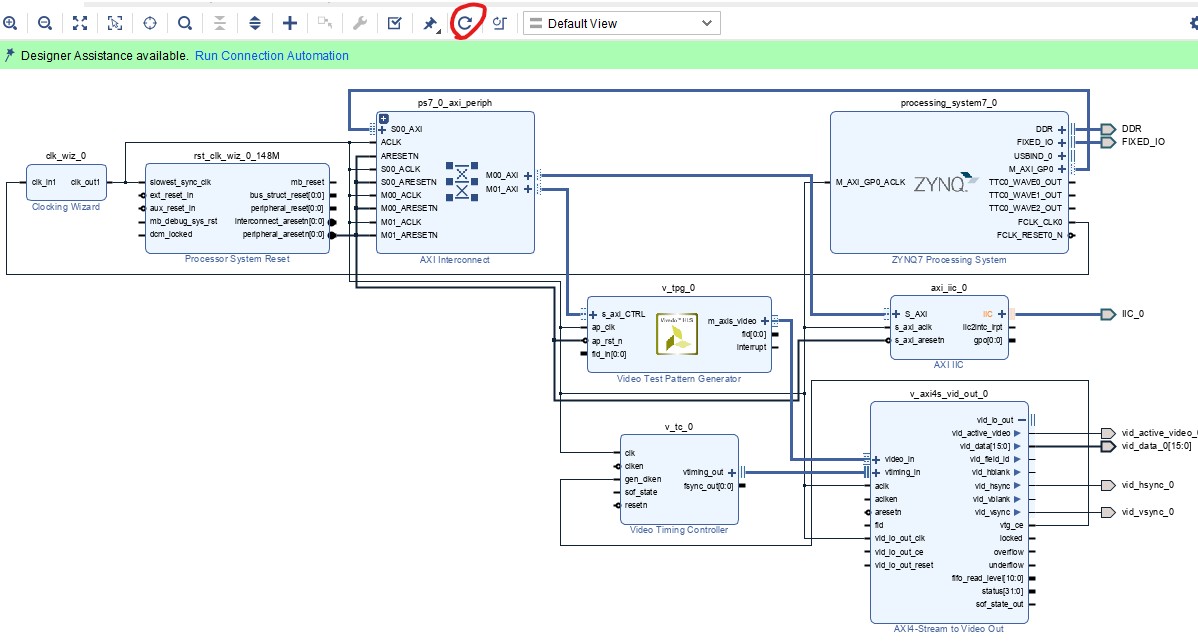
Task: Click the Validate Design checkmark icon
Action: point(395,23)
